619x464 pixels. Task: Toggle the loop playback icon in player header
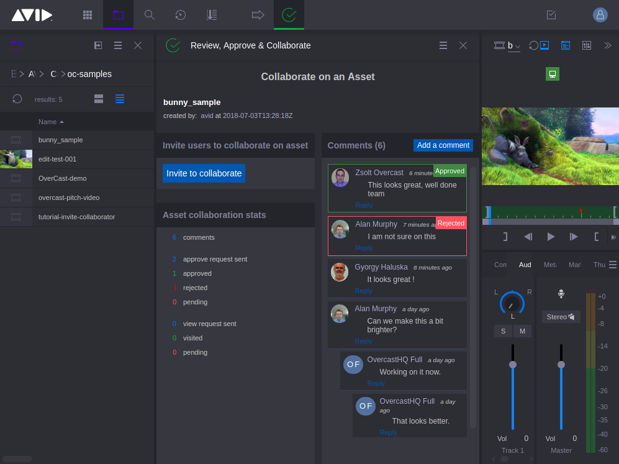[533, 45]
